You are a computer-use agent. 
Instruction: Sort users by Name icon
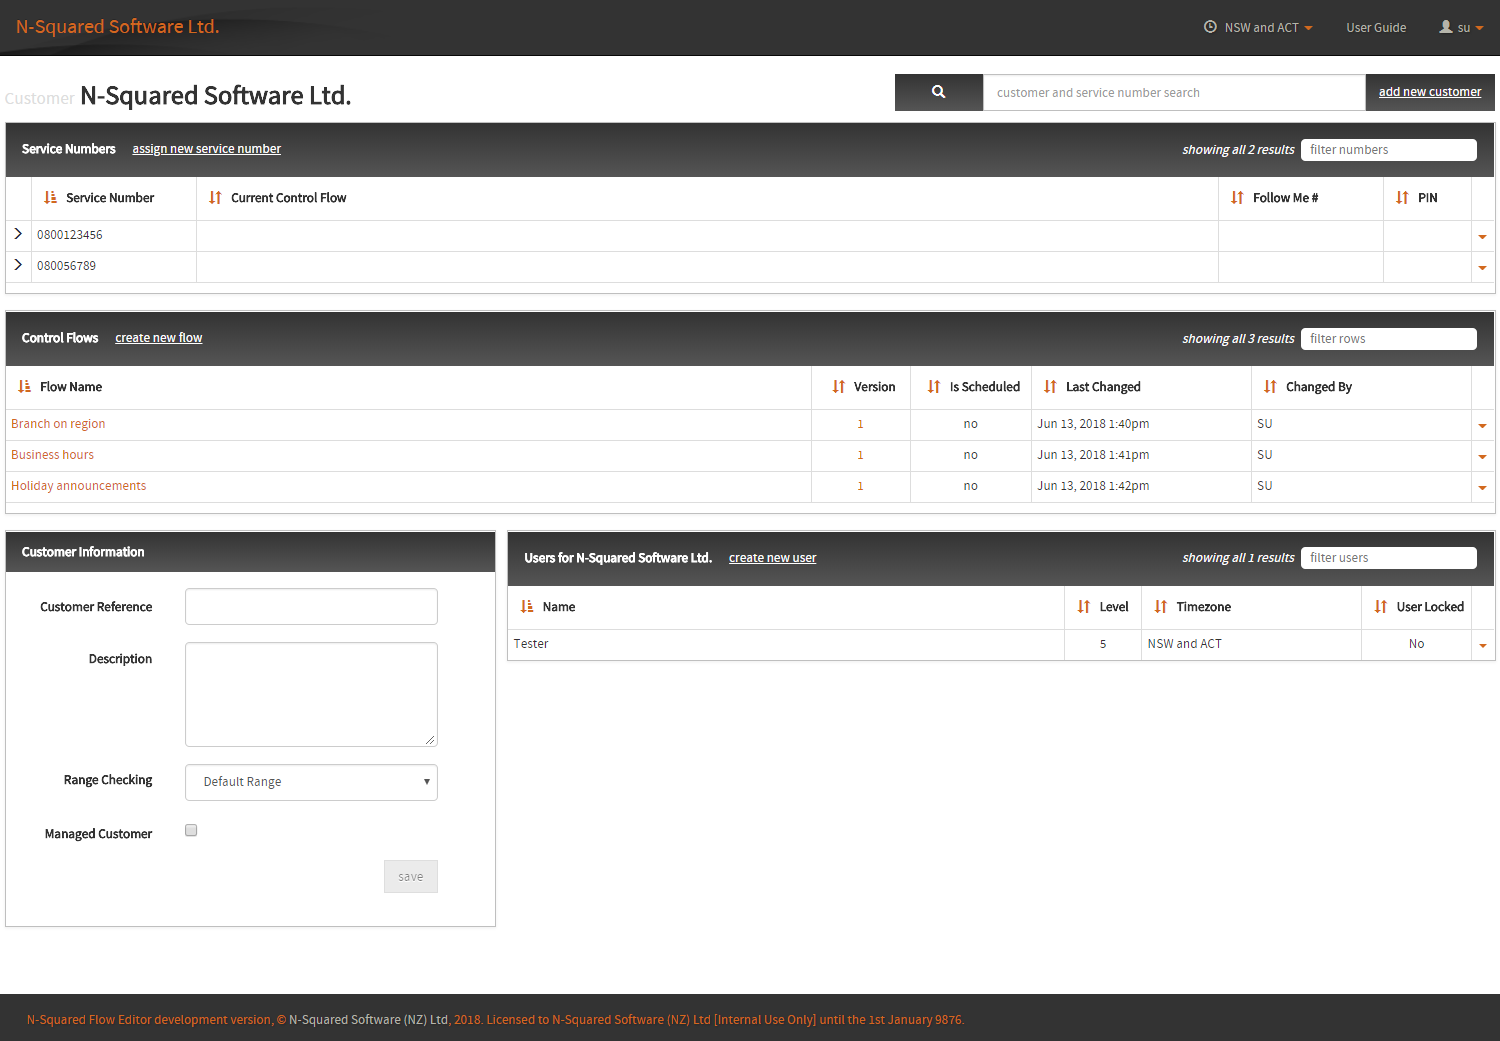point(527,607)
